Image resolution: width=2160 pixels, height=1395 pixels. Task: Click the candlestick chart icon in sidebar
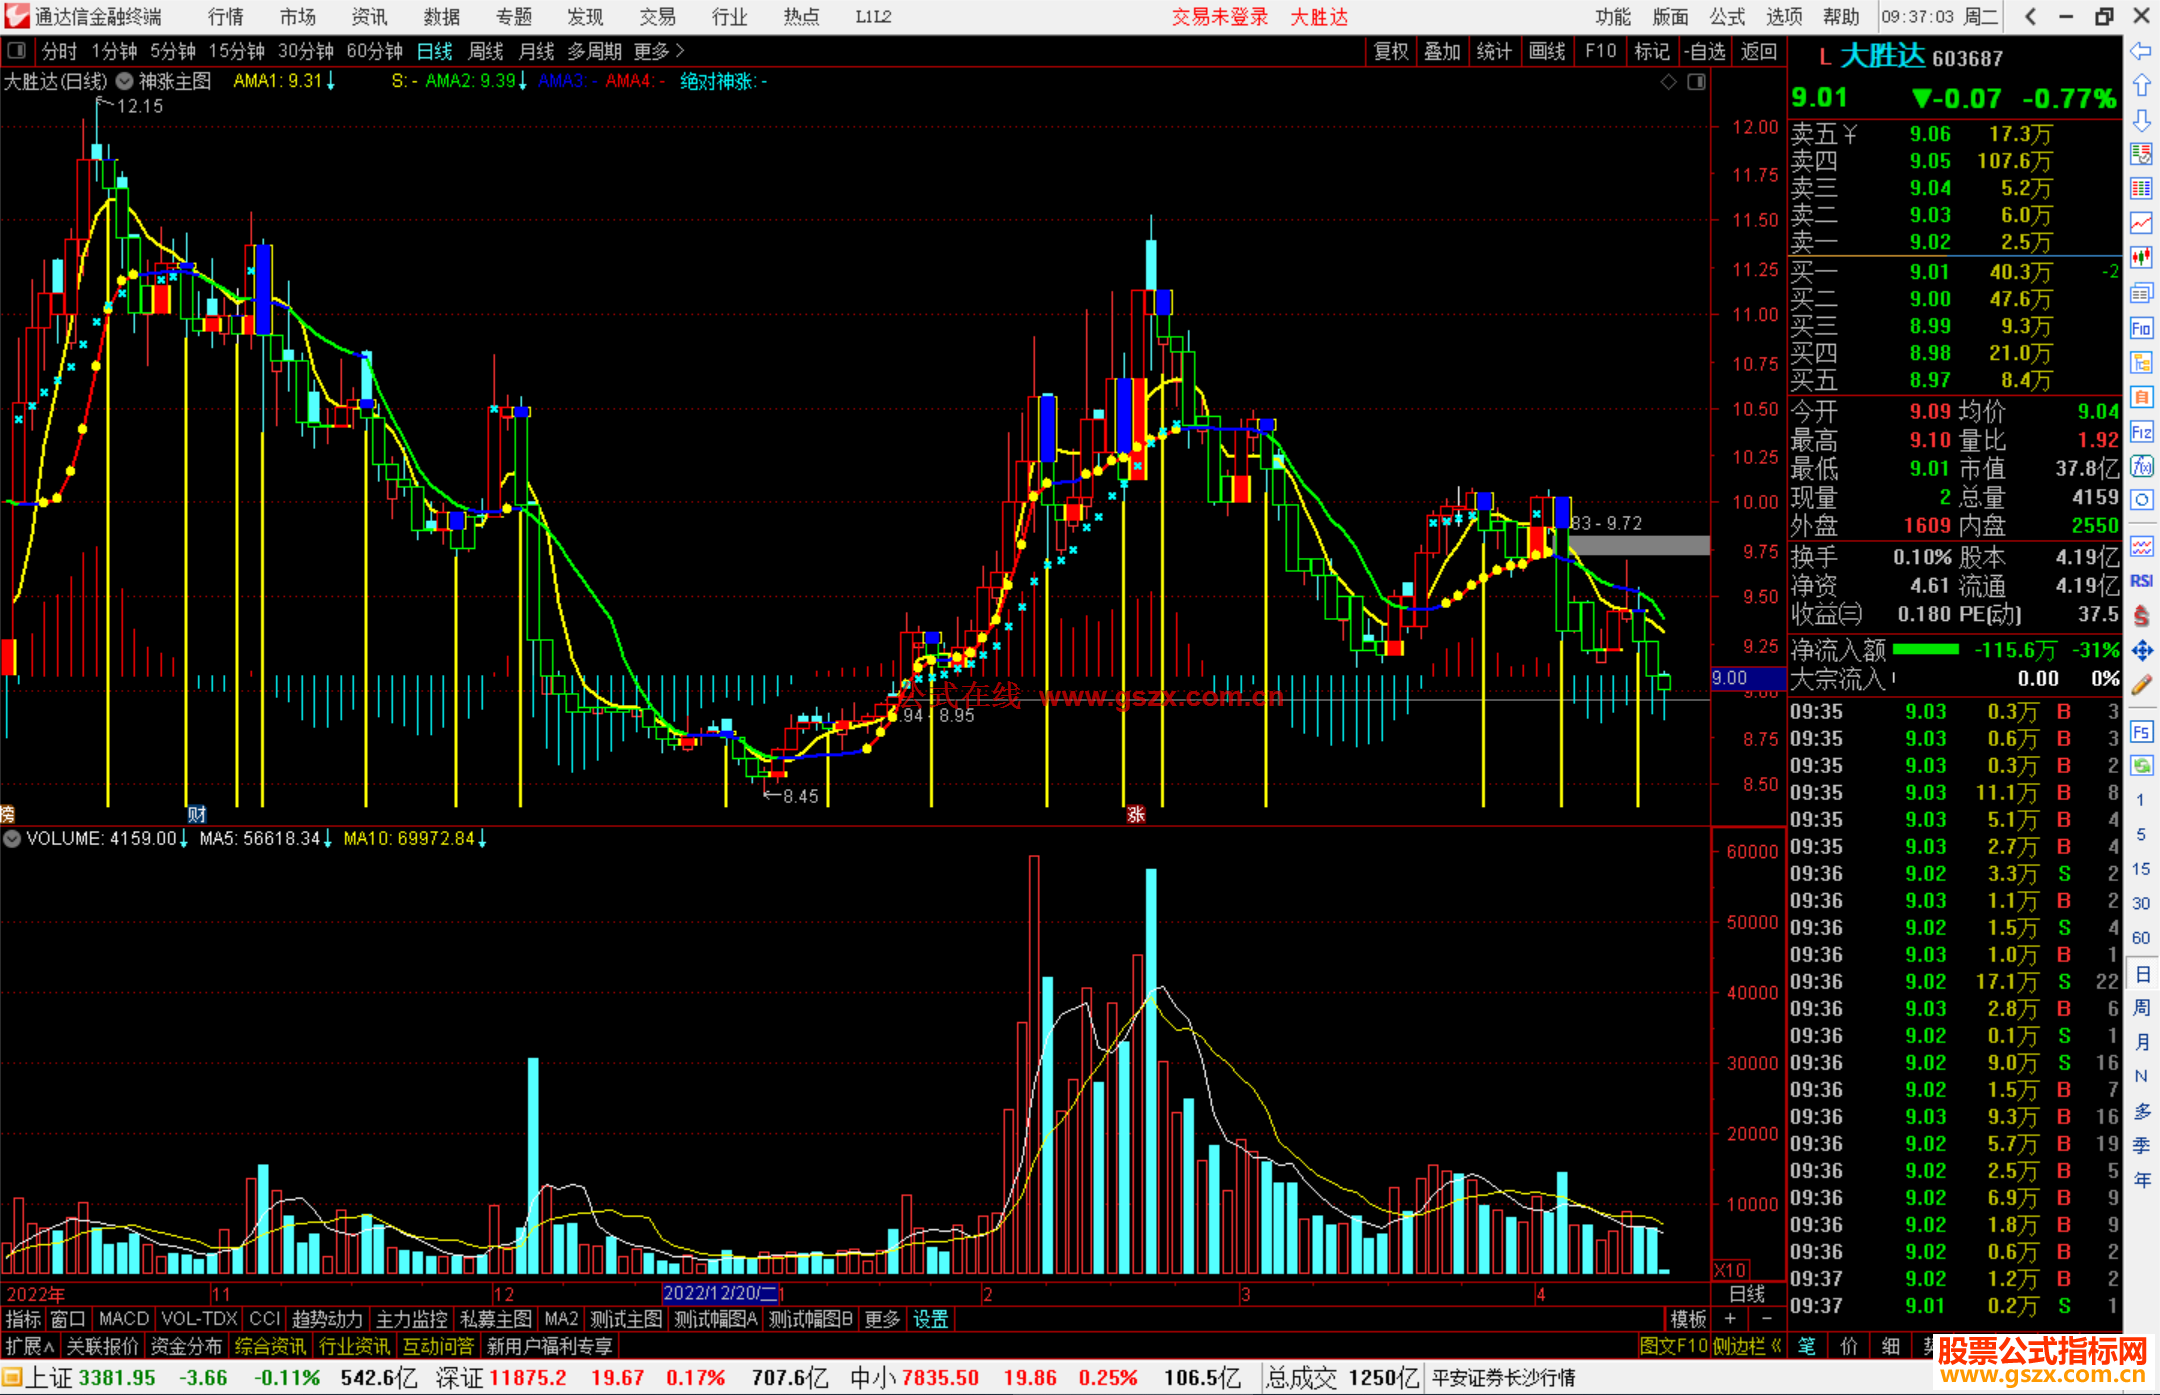point(2141,258)
